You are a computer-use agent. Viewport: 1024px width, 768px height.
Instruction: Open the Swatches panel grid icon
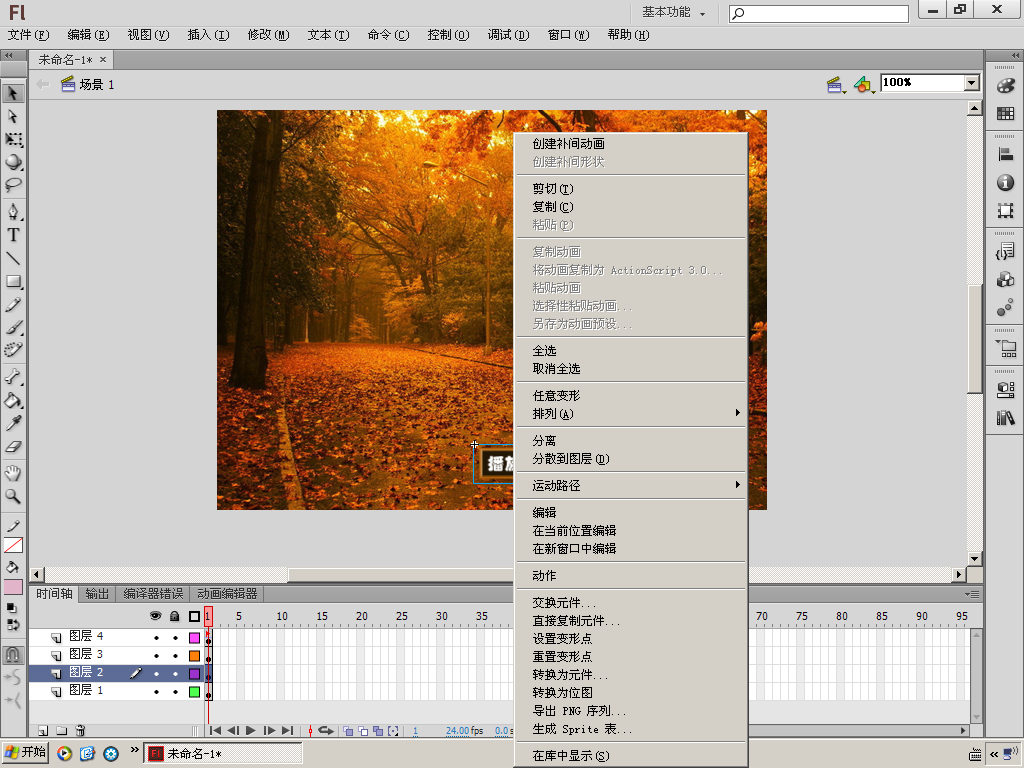pyautogui.click(x=1006, y=114)
